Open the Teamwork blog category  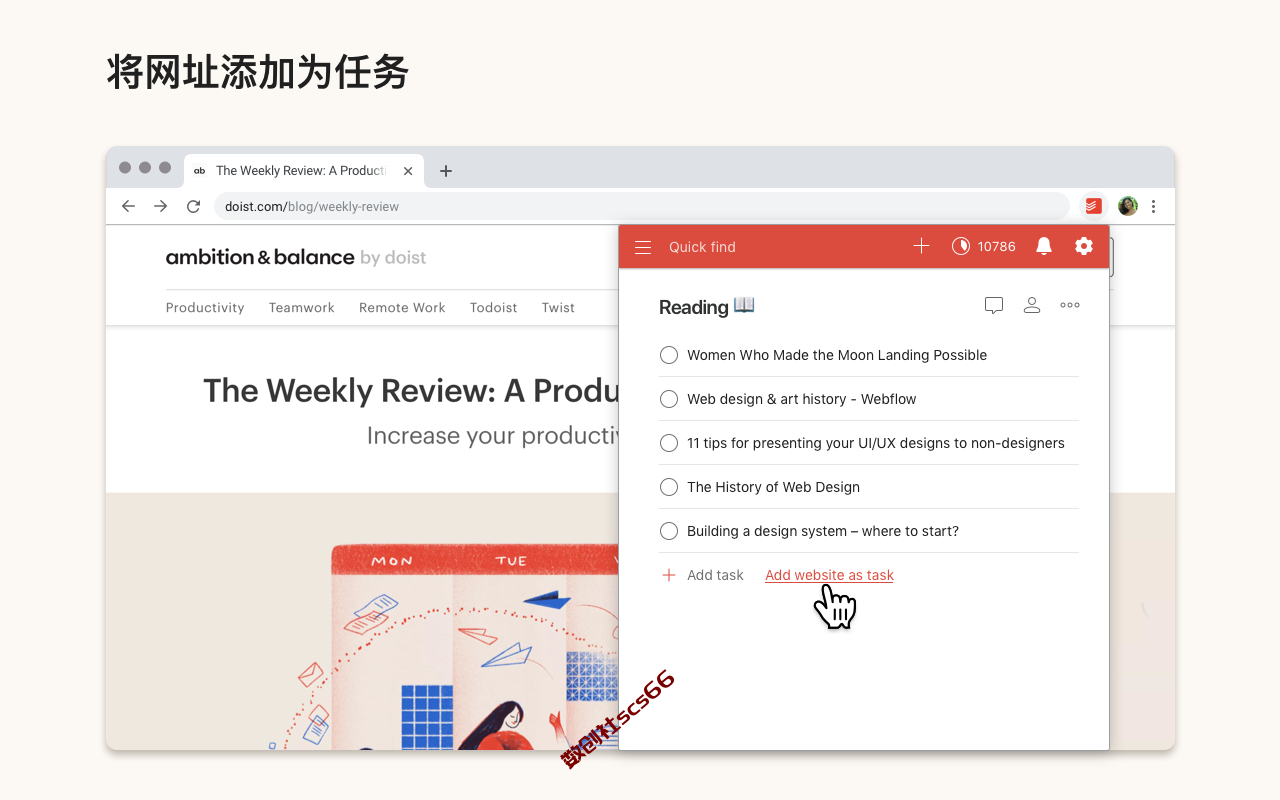pyautogui.click(x=302, y=307)
